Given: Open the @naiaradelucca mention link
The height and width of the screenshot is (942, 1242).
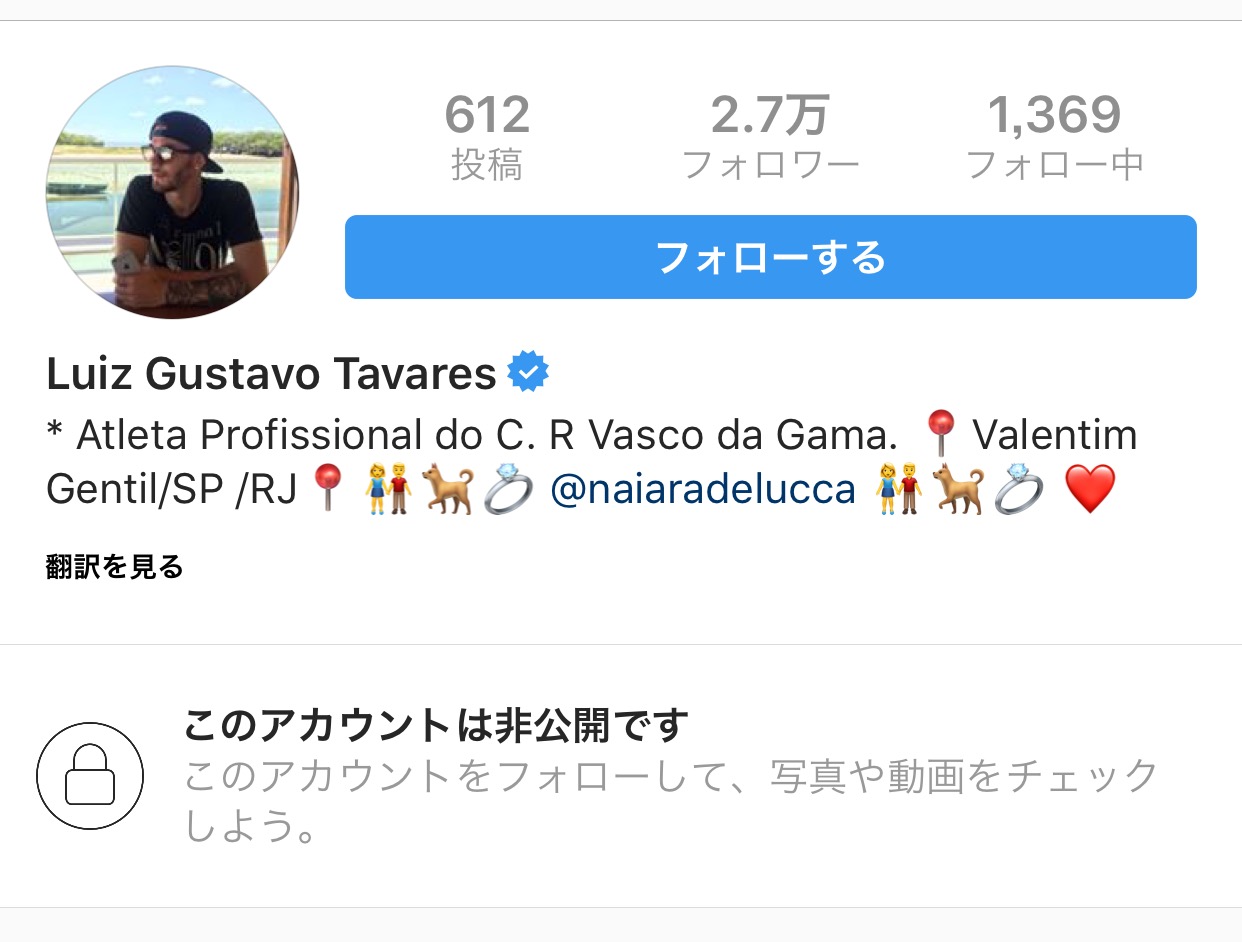Looking at the screenshot, I should pyautogui.click(x=703, y=490).
